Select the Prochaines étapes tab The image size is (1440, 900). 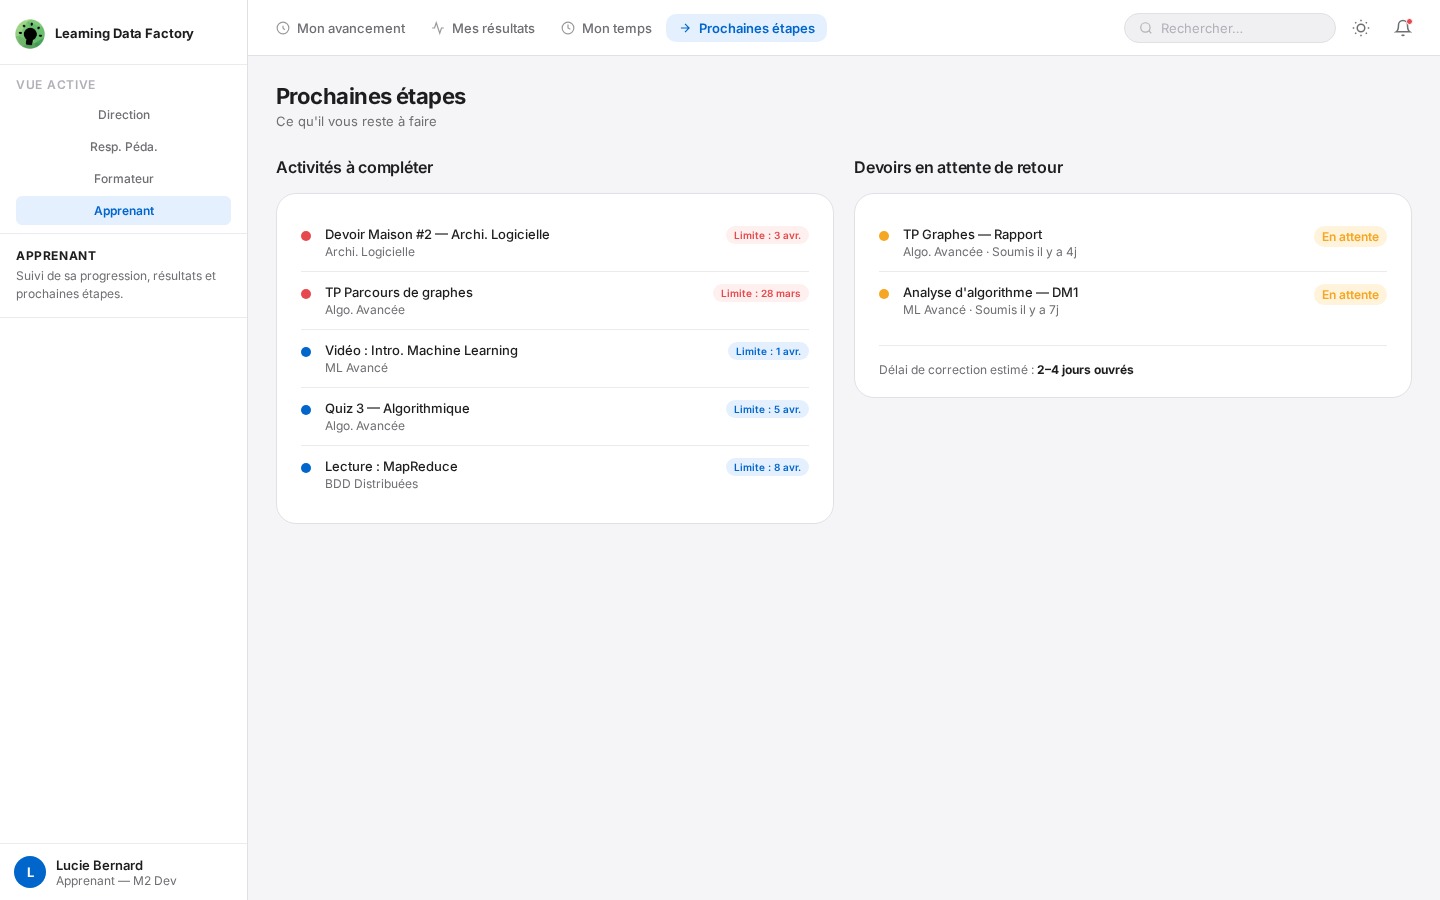(x=746, y=28)
